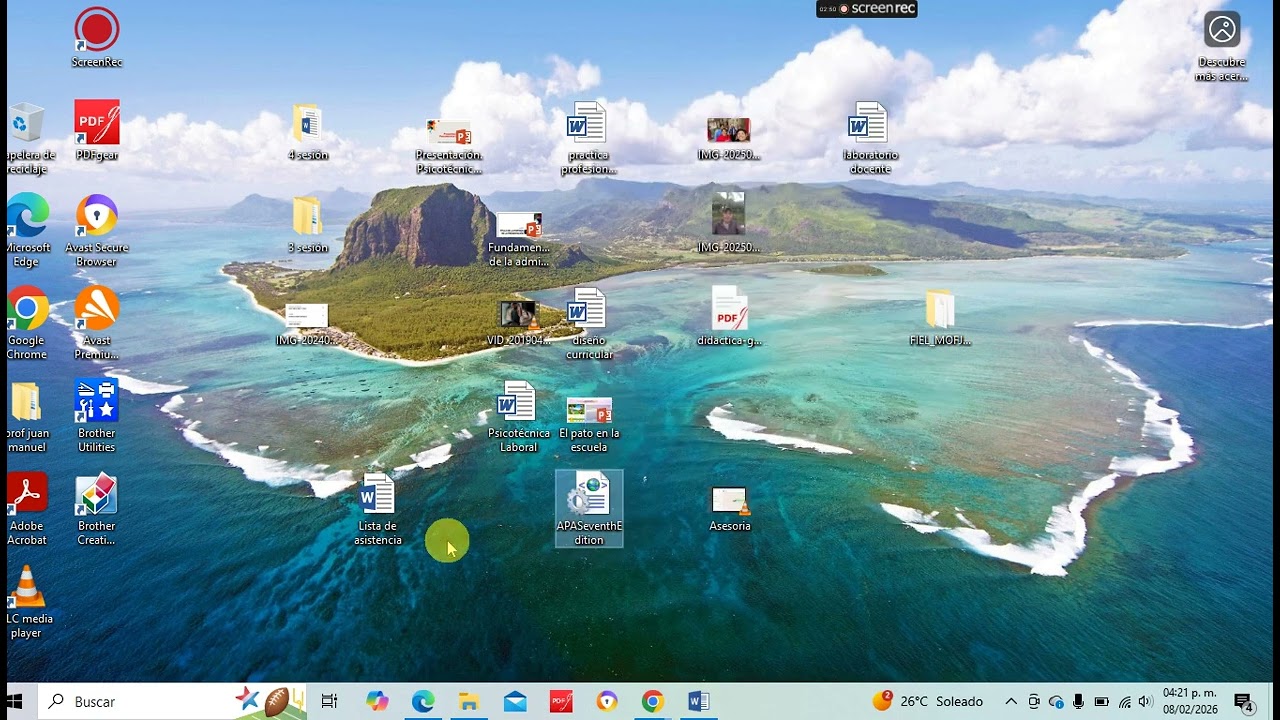Click the screenrec recording indicator overlay
1280x720 pixels.
point(866,8)
